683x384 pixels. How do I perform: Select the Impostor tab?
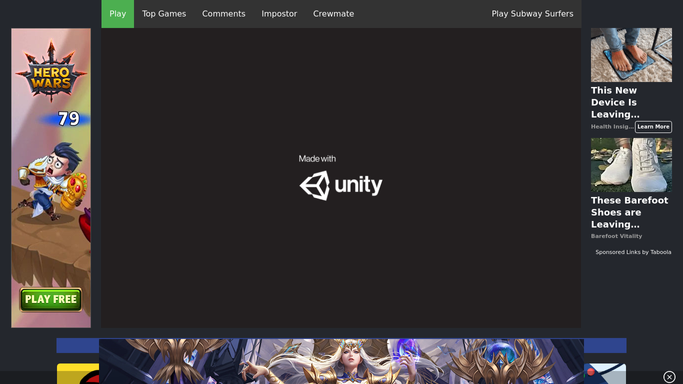[279, 14]
